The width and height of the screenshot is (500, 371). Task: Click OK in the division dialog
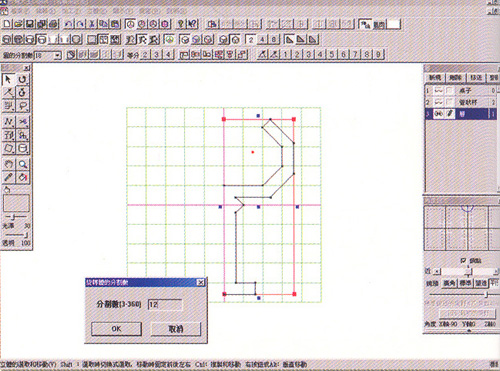click(116, 329)
